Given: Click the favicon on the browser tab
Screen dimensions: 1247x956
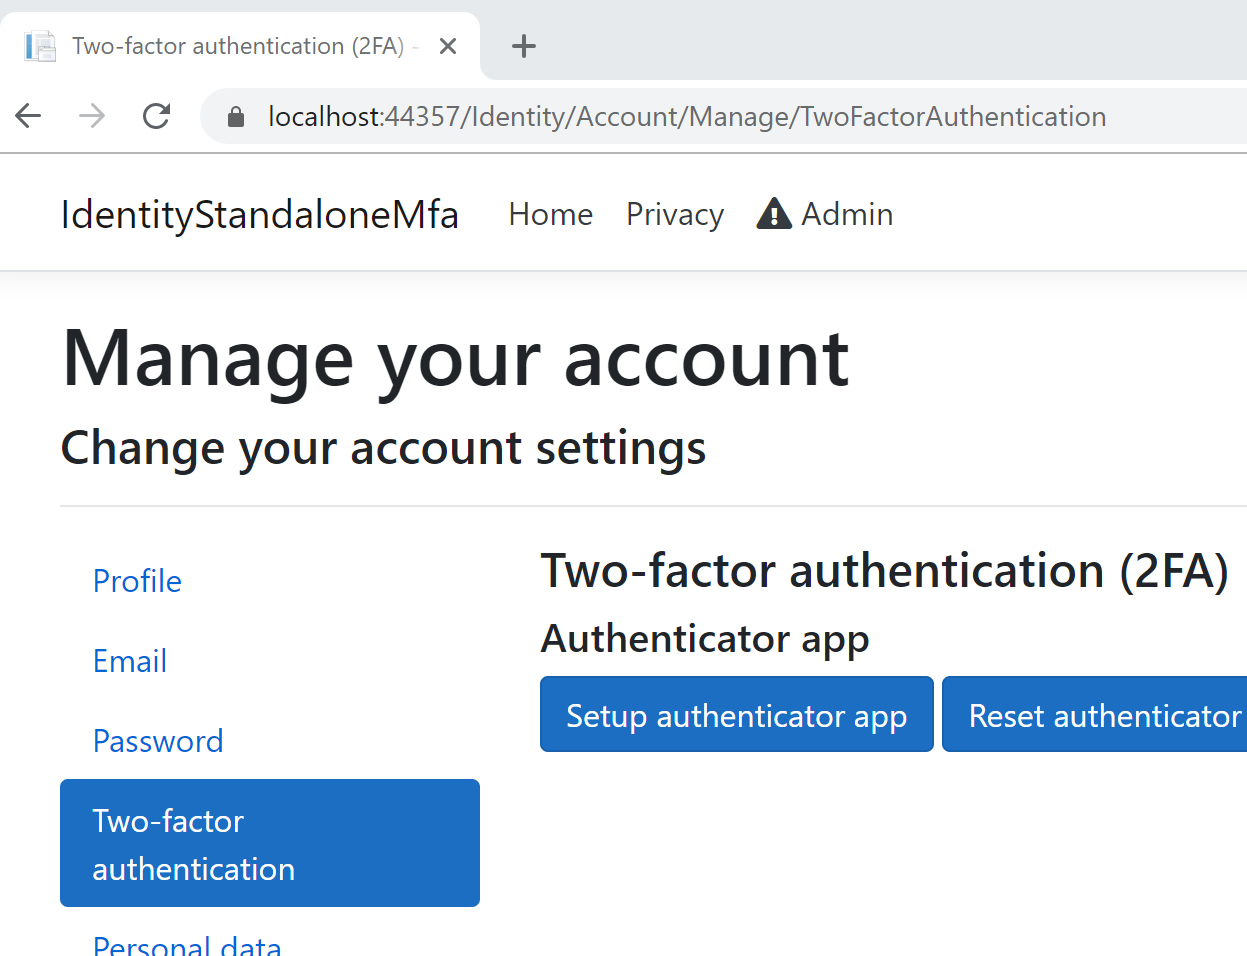Looking at the screenshot, I should click(39, 45).
